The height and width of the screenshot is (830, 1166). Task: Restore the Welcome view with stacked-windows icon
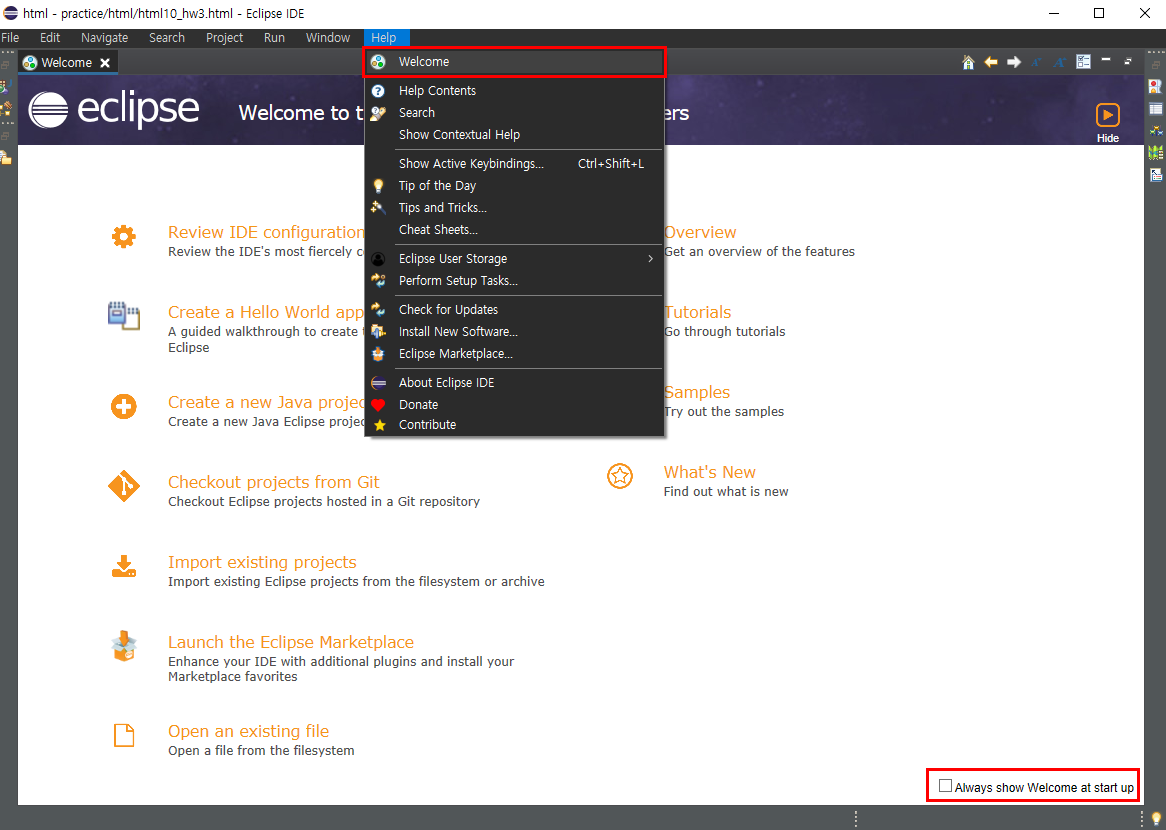[x=1128, y=62]
